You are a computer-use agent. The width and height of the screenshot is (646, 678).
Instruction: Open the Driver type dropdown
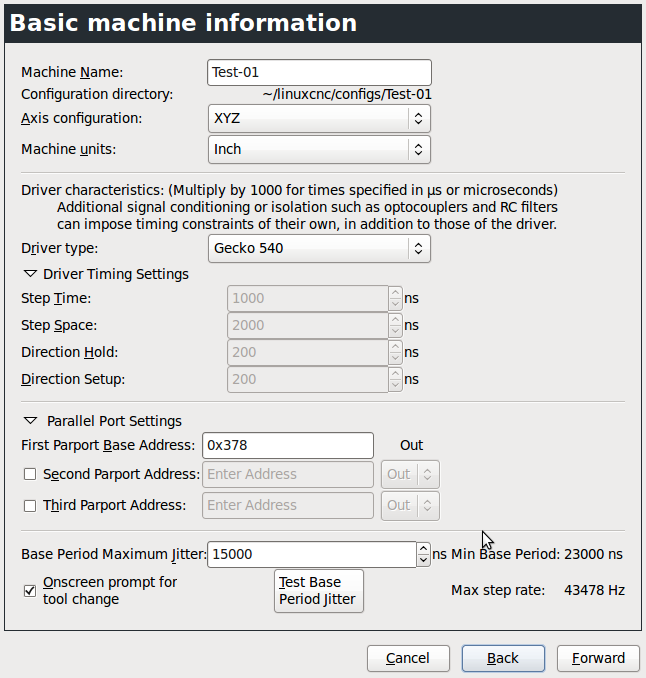coord(319,249)
